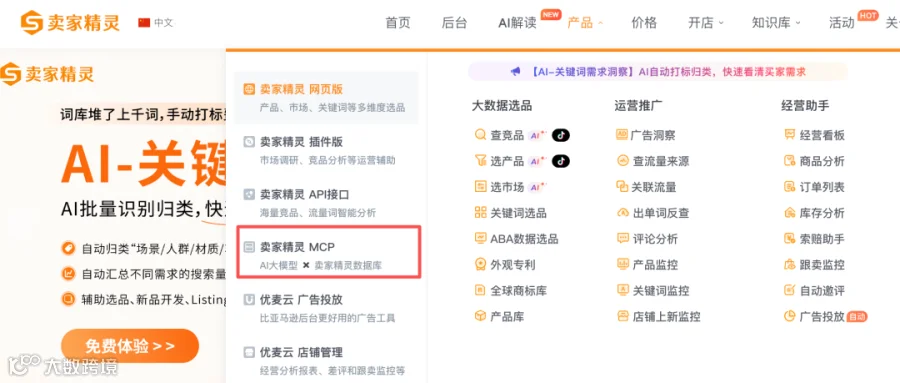Select the 选产品 funnel icon

[x=480, y=161]
